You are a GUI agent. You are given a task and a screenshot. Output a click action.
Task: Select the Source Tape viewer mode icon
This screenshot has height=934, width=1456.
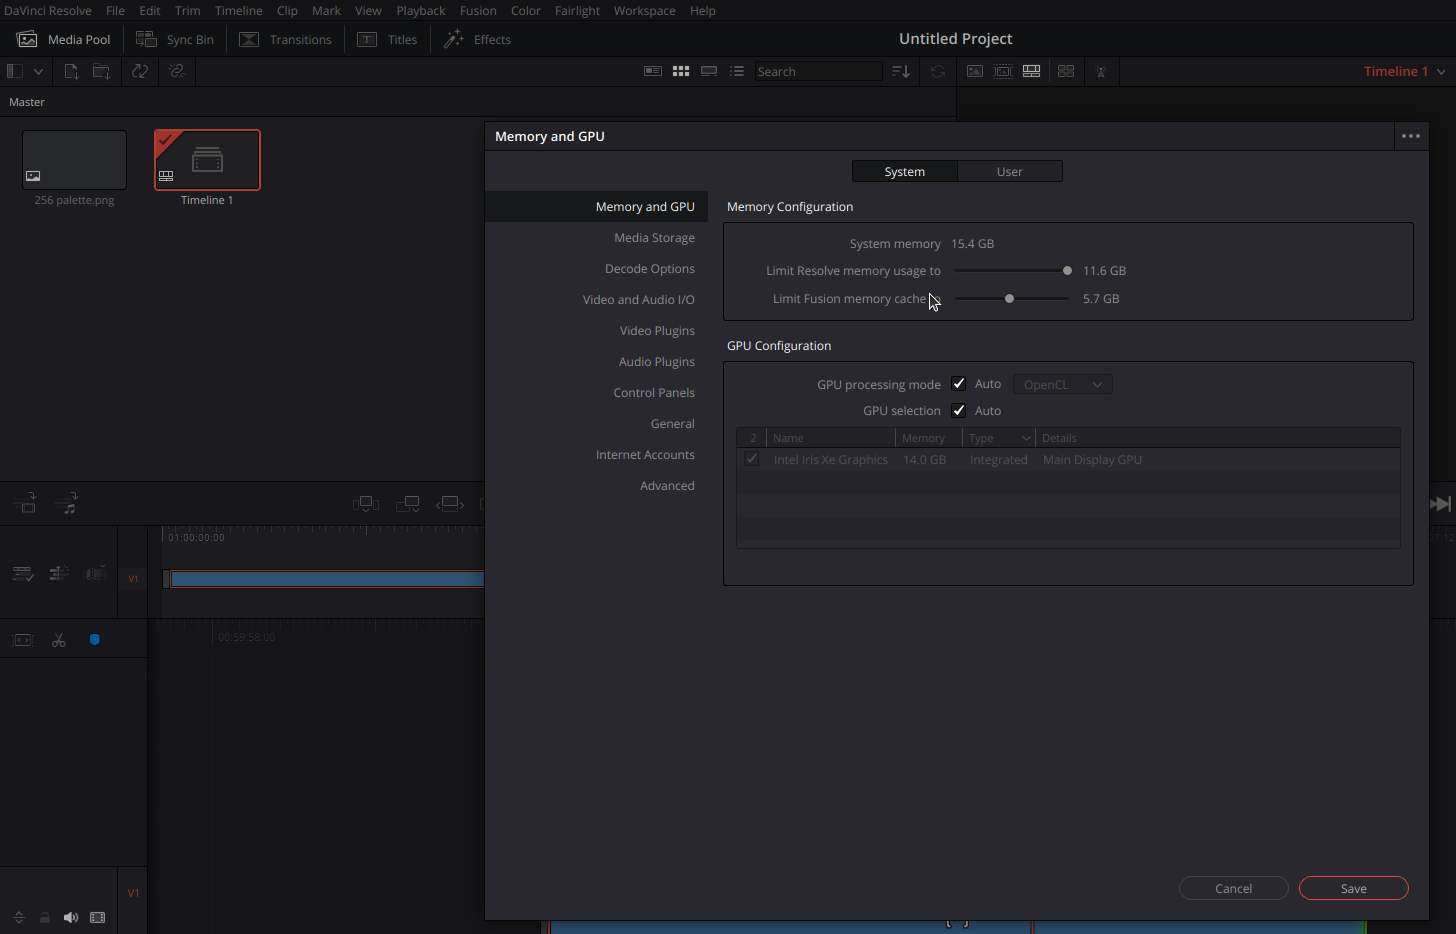pyautogui.click(x=1003, y=71)
